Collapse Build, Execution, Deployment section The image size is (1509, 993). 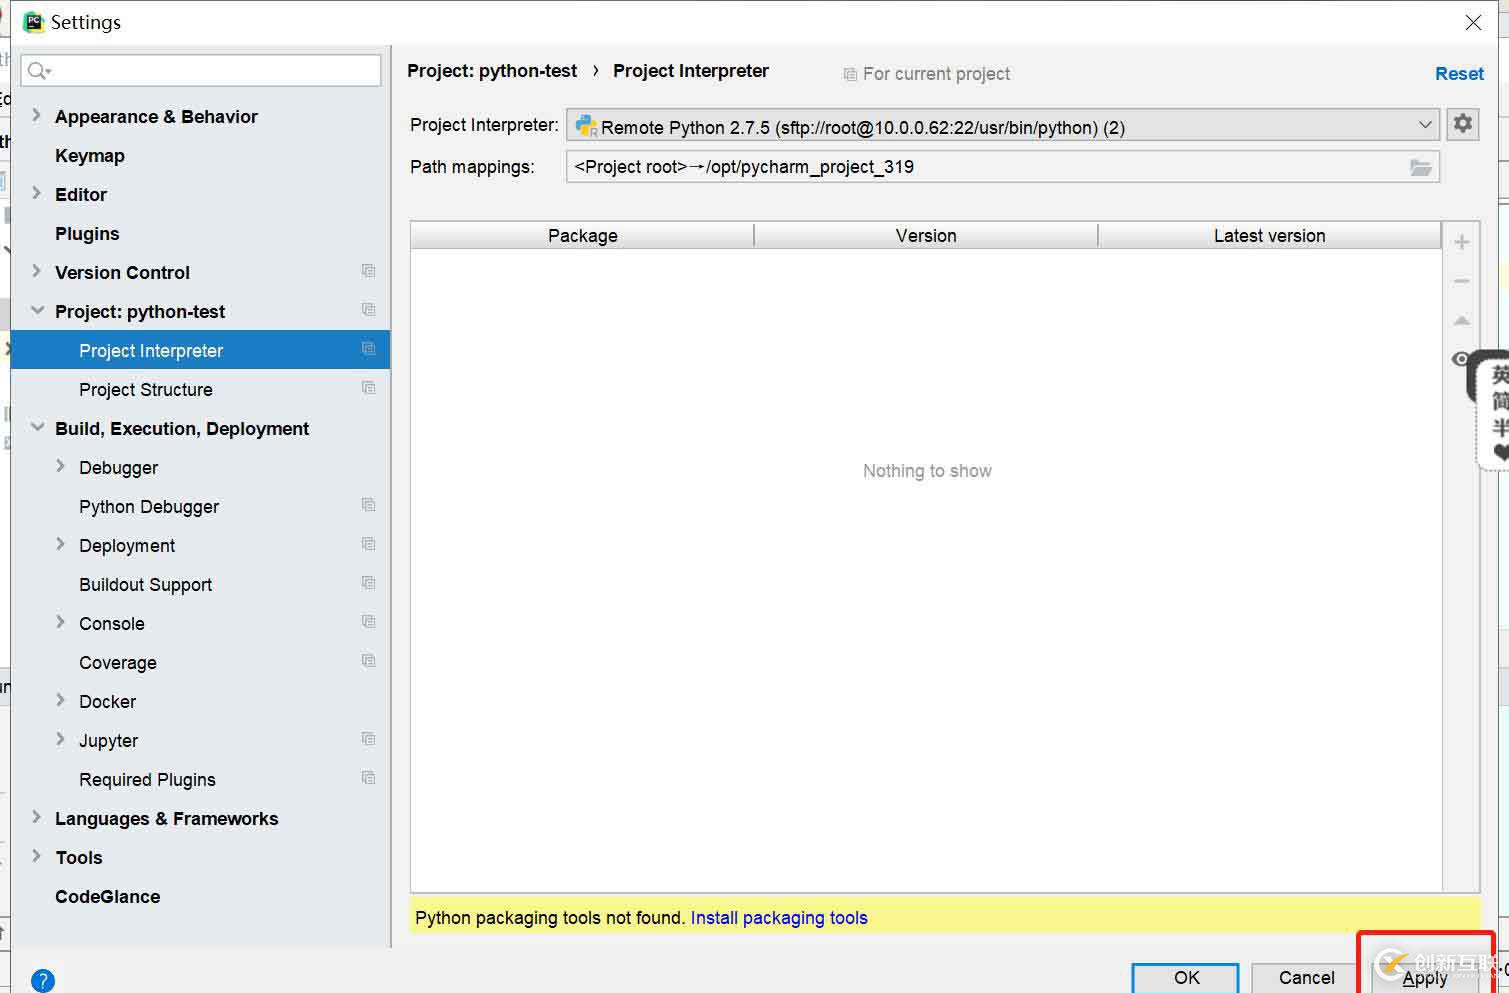[37, 427]
